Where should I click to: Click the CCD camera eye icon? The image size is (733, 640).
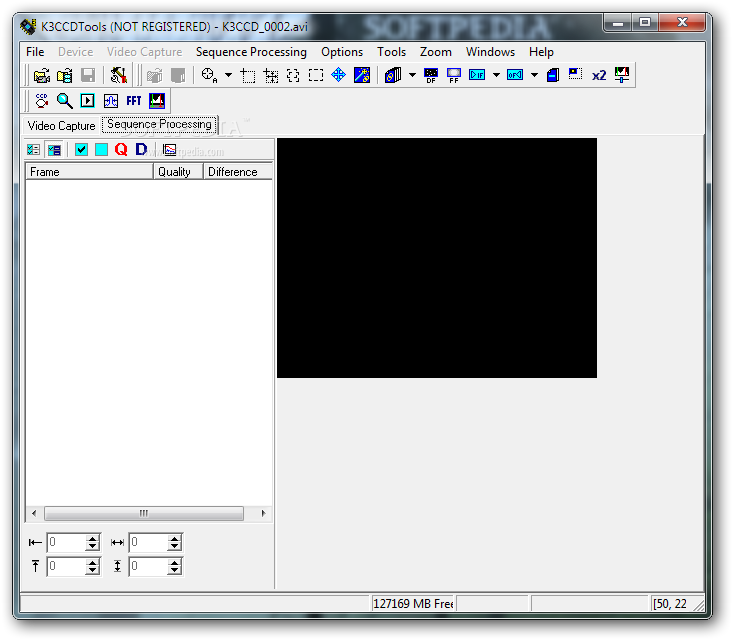pos(42,101)
